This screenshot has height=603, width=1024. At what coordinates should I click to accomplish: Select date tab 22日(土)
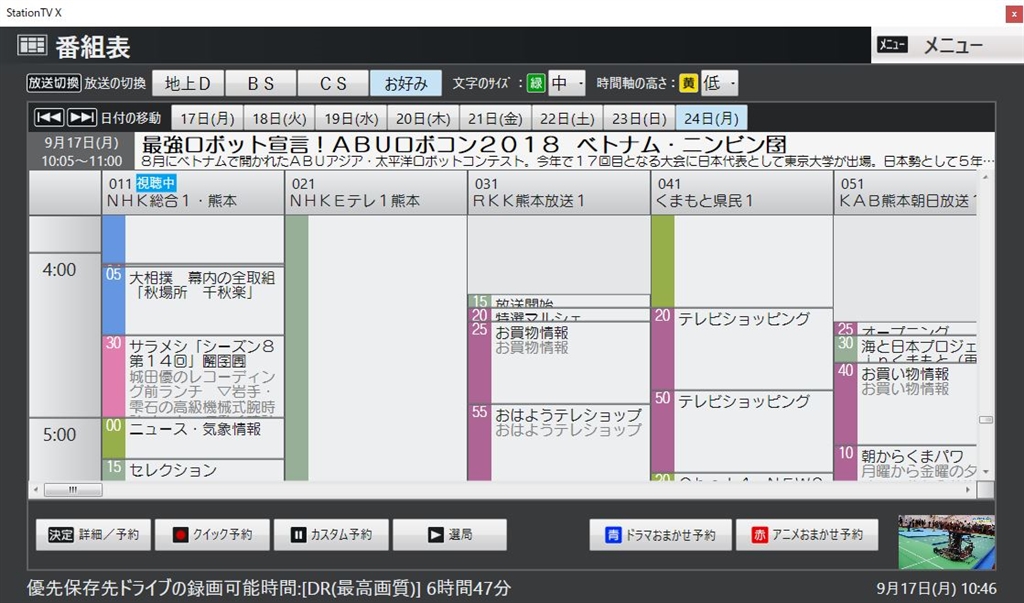[x=567, y=118]
